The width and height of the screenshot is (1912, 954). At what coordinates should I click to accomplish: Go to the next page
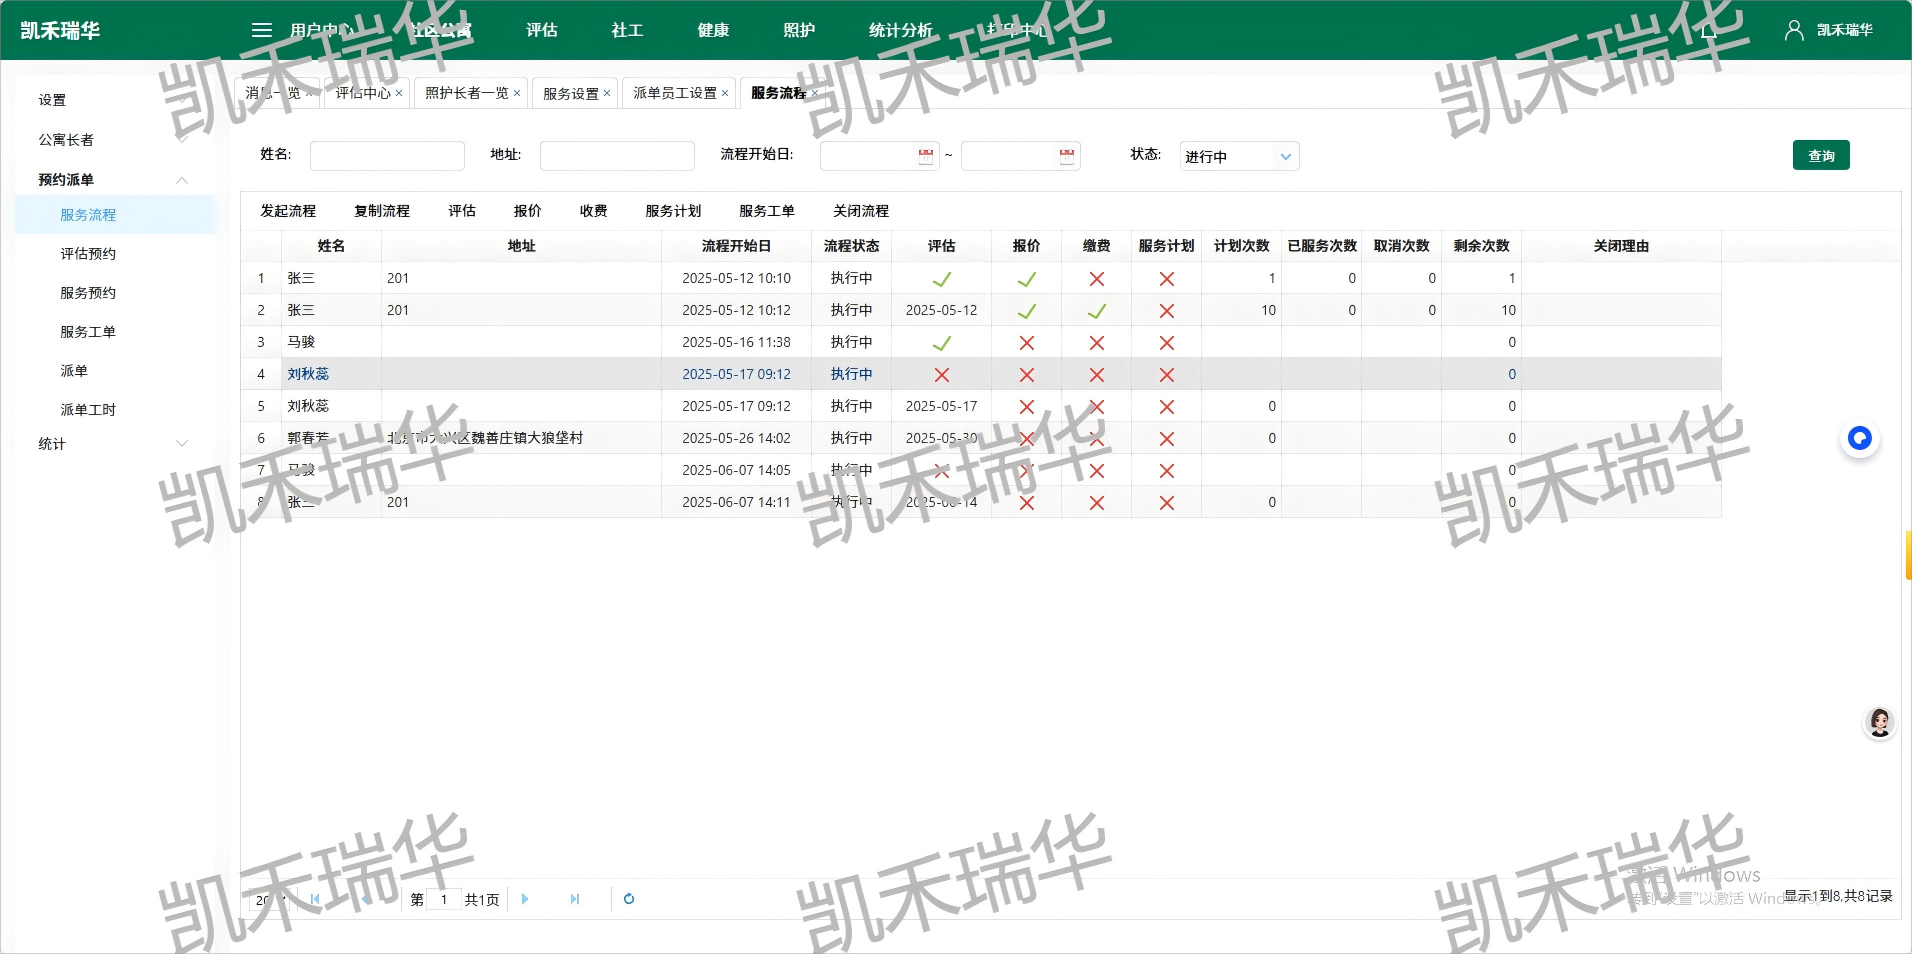[525, 899]
